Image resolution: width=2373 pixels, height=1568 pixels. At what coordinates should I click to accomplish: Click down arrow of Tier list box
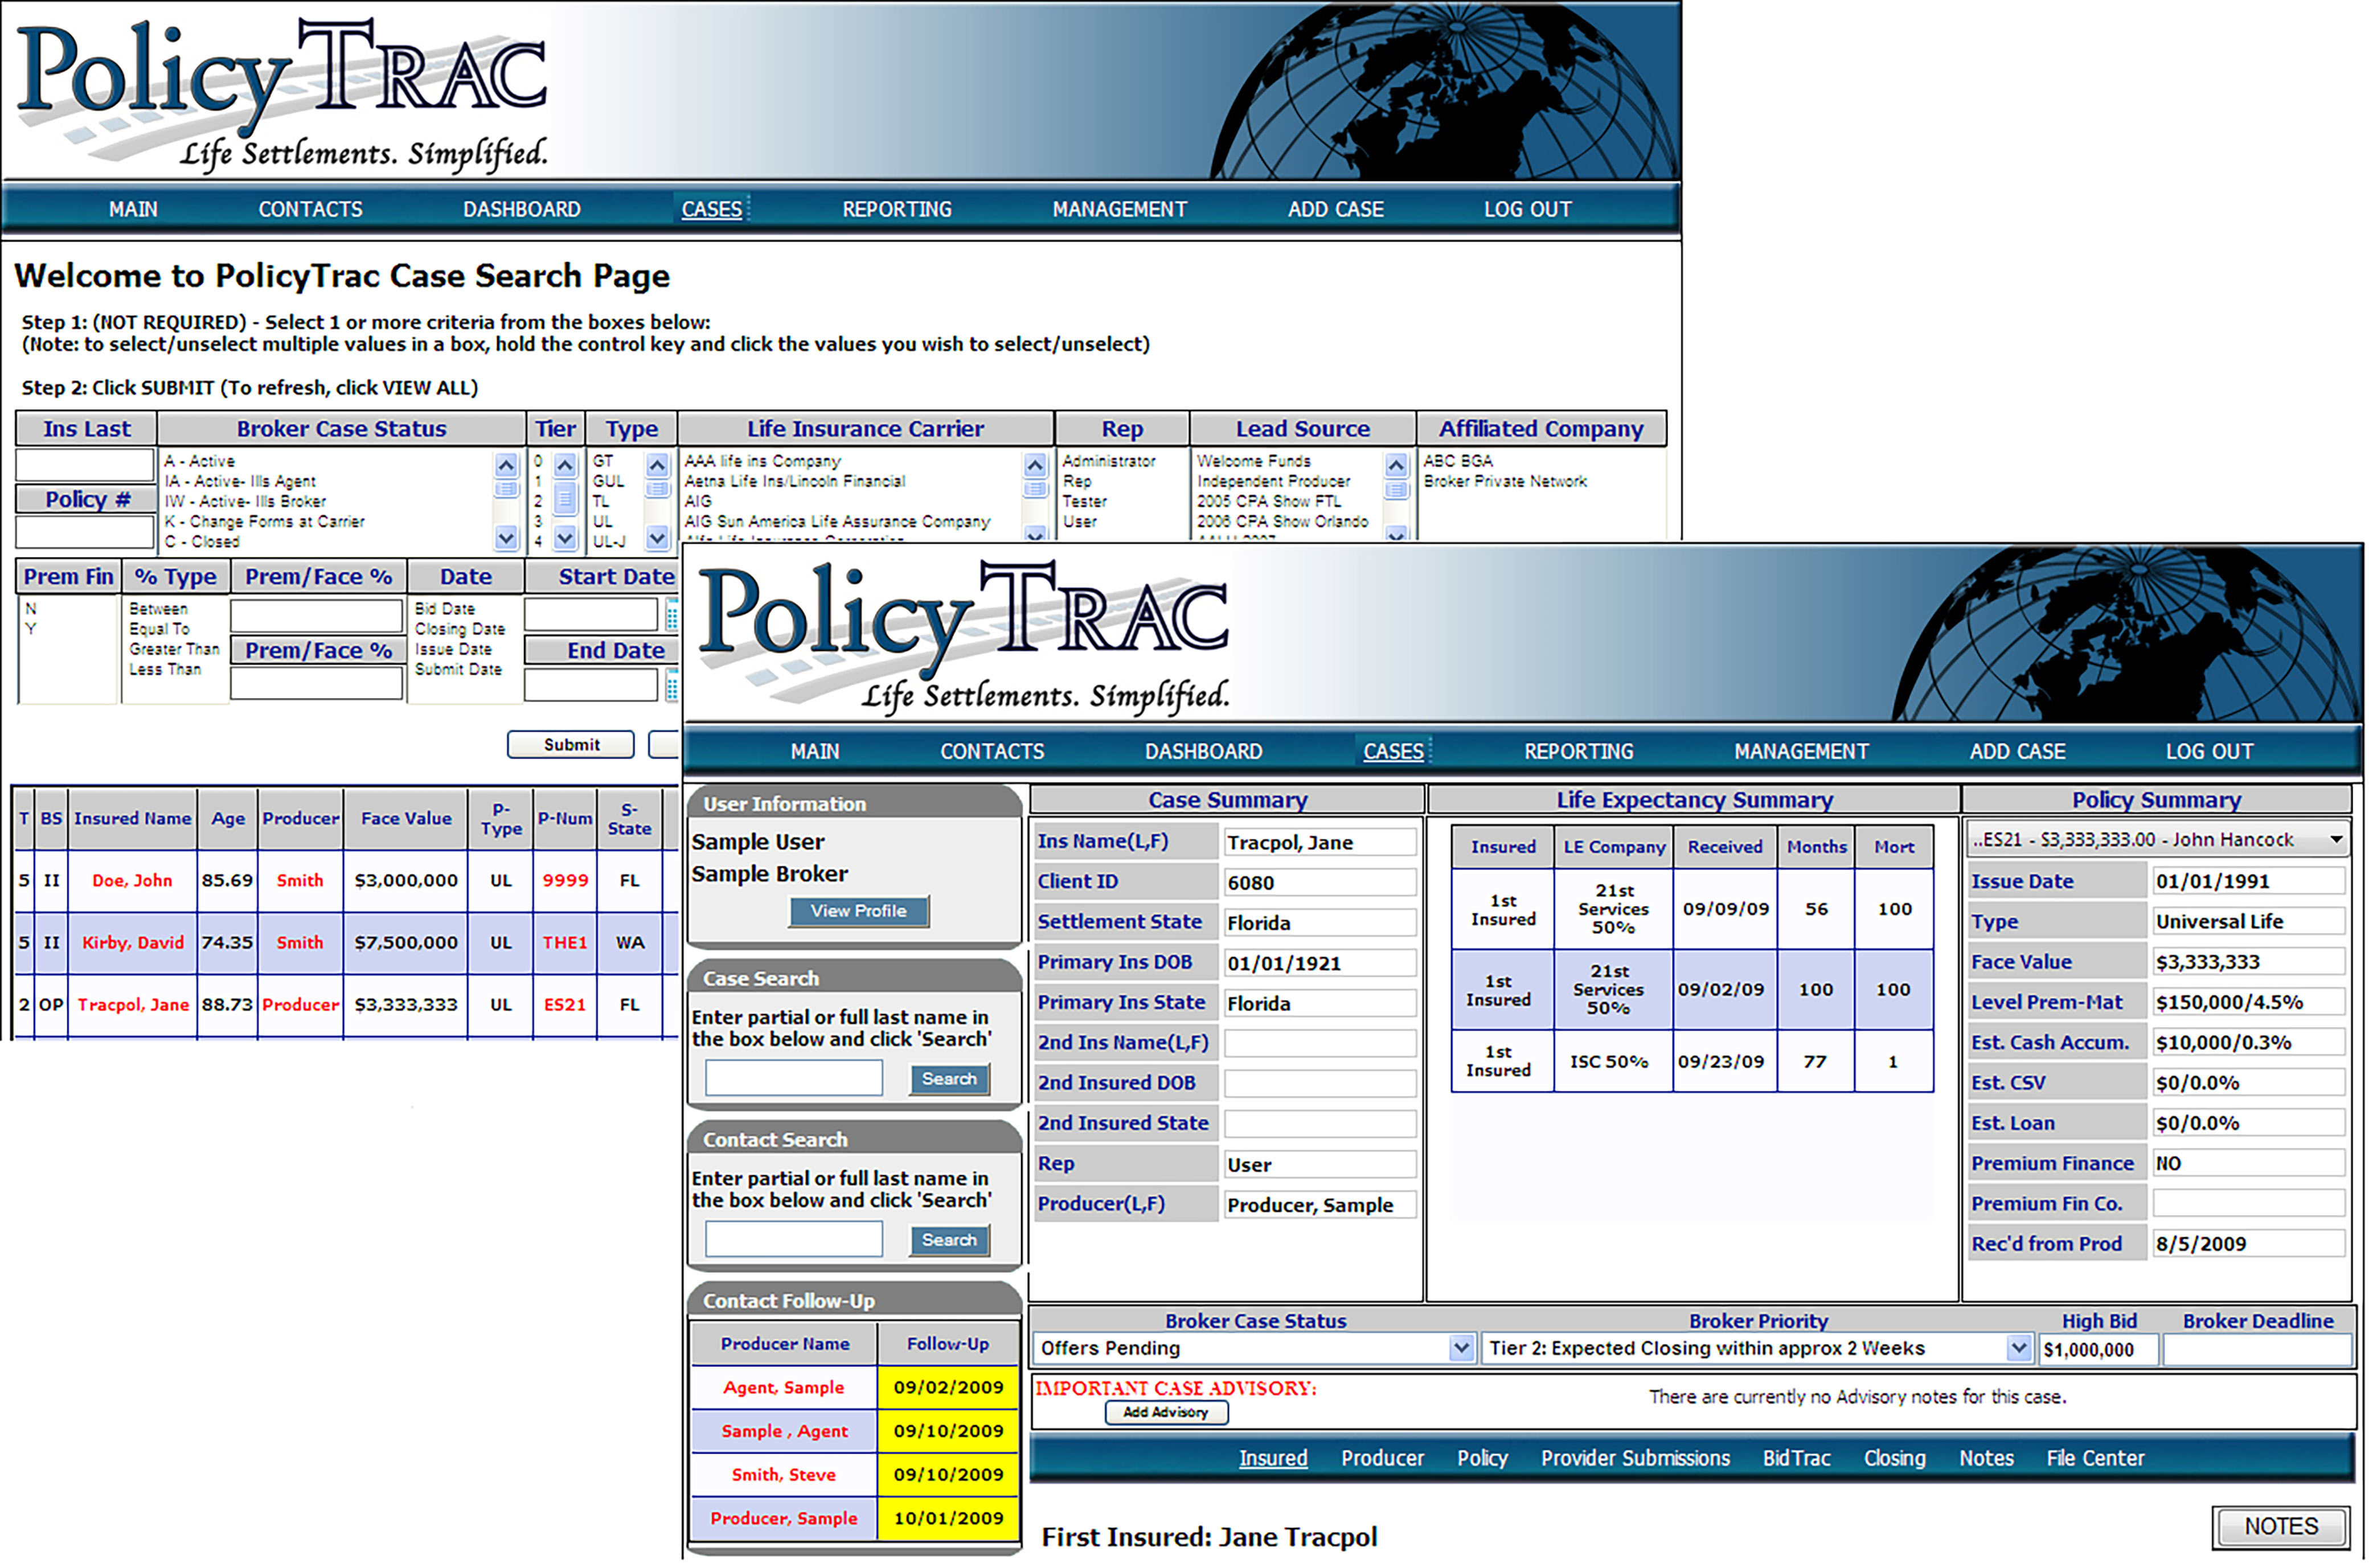click(565, 539)
